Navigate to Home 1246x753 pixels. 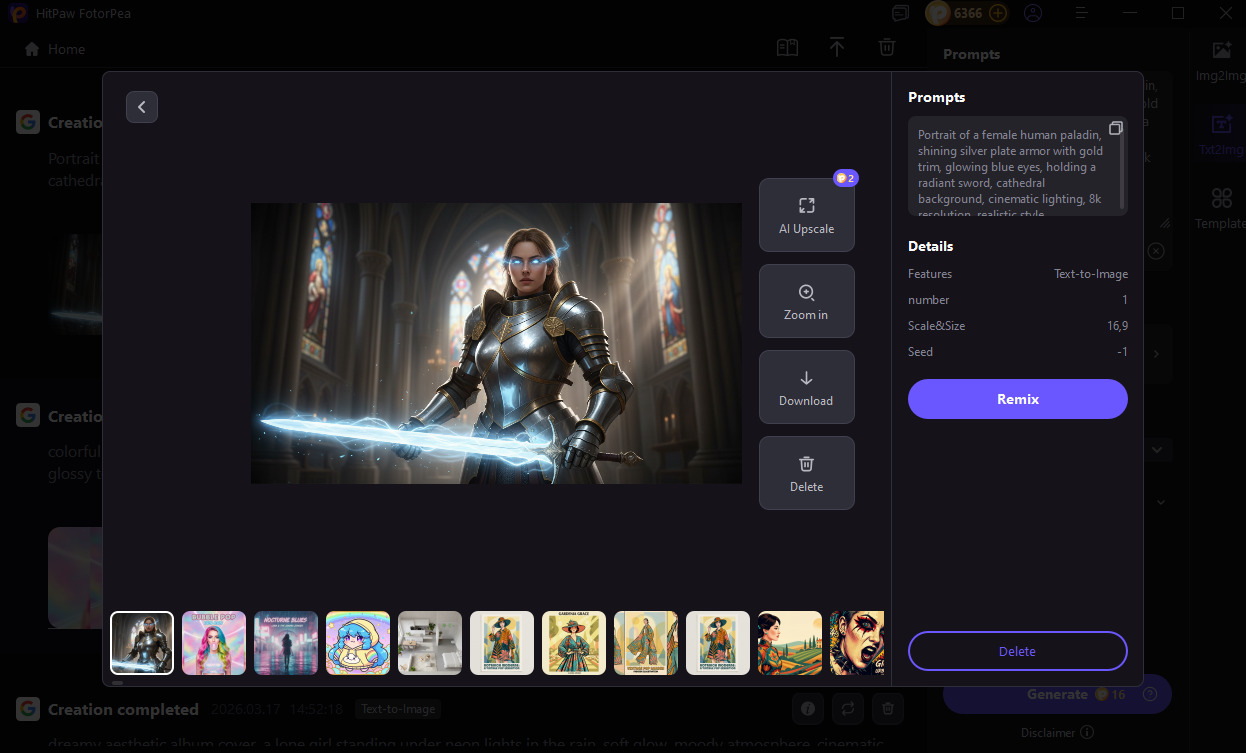[53, 48]
